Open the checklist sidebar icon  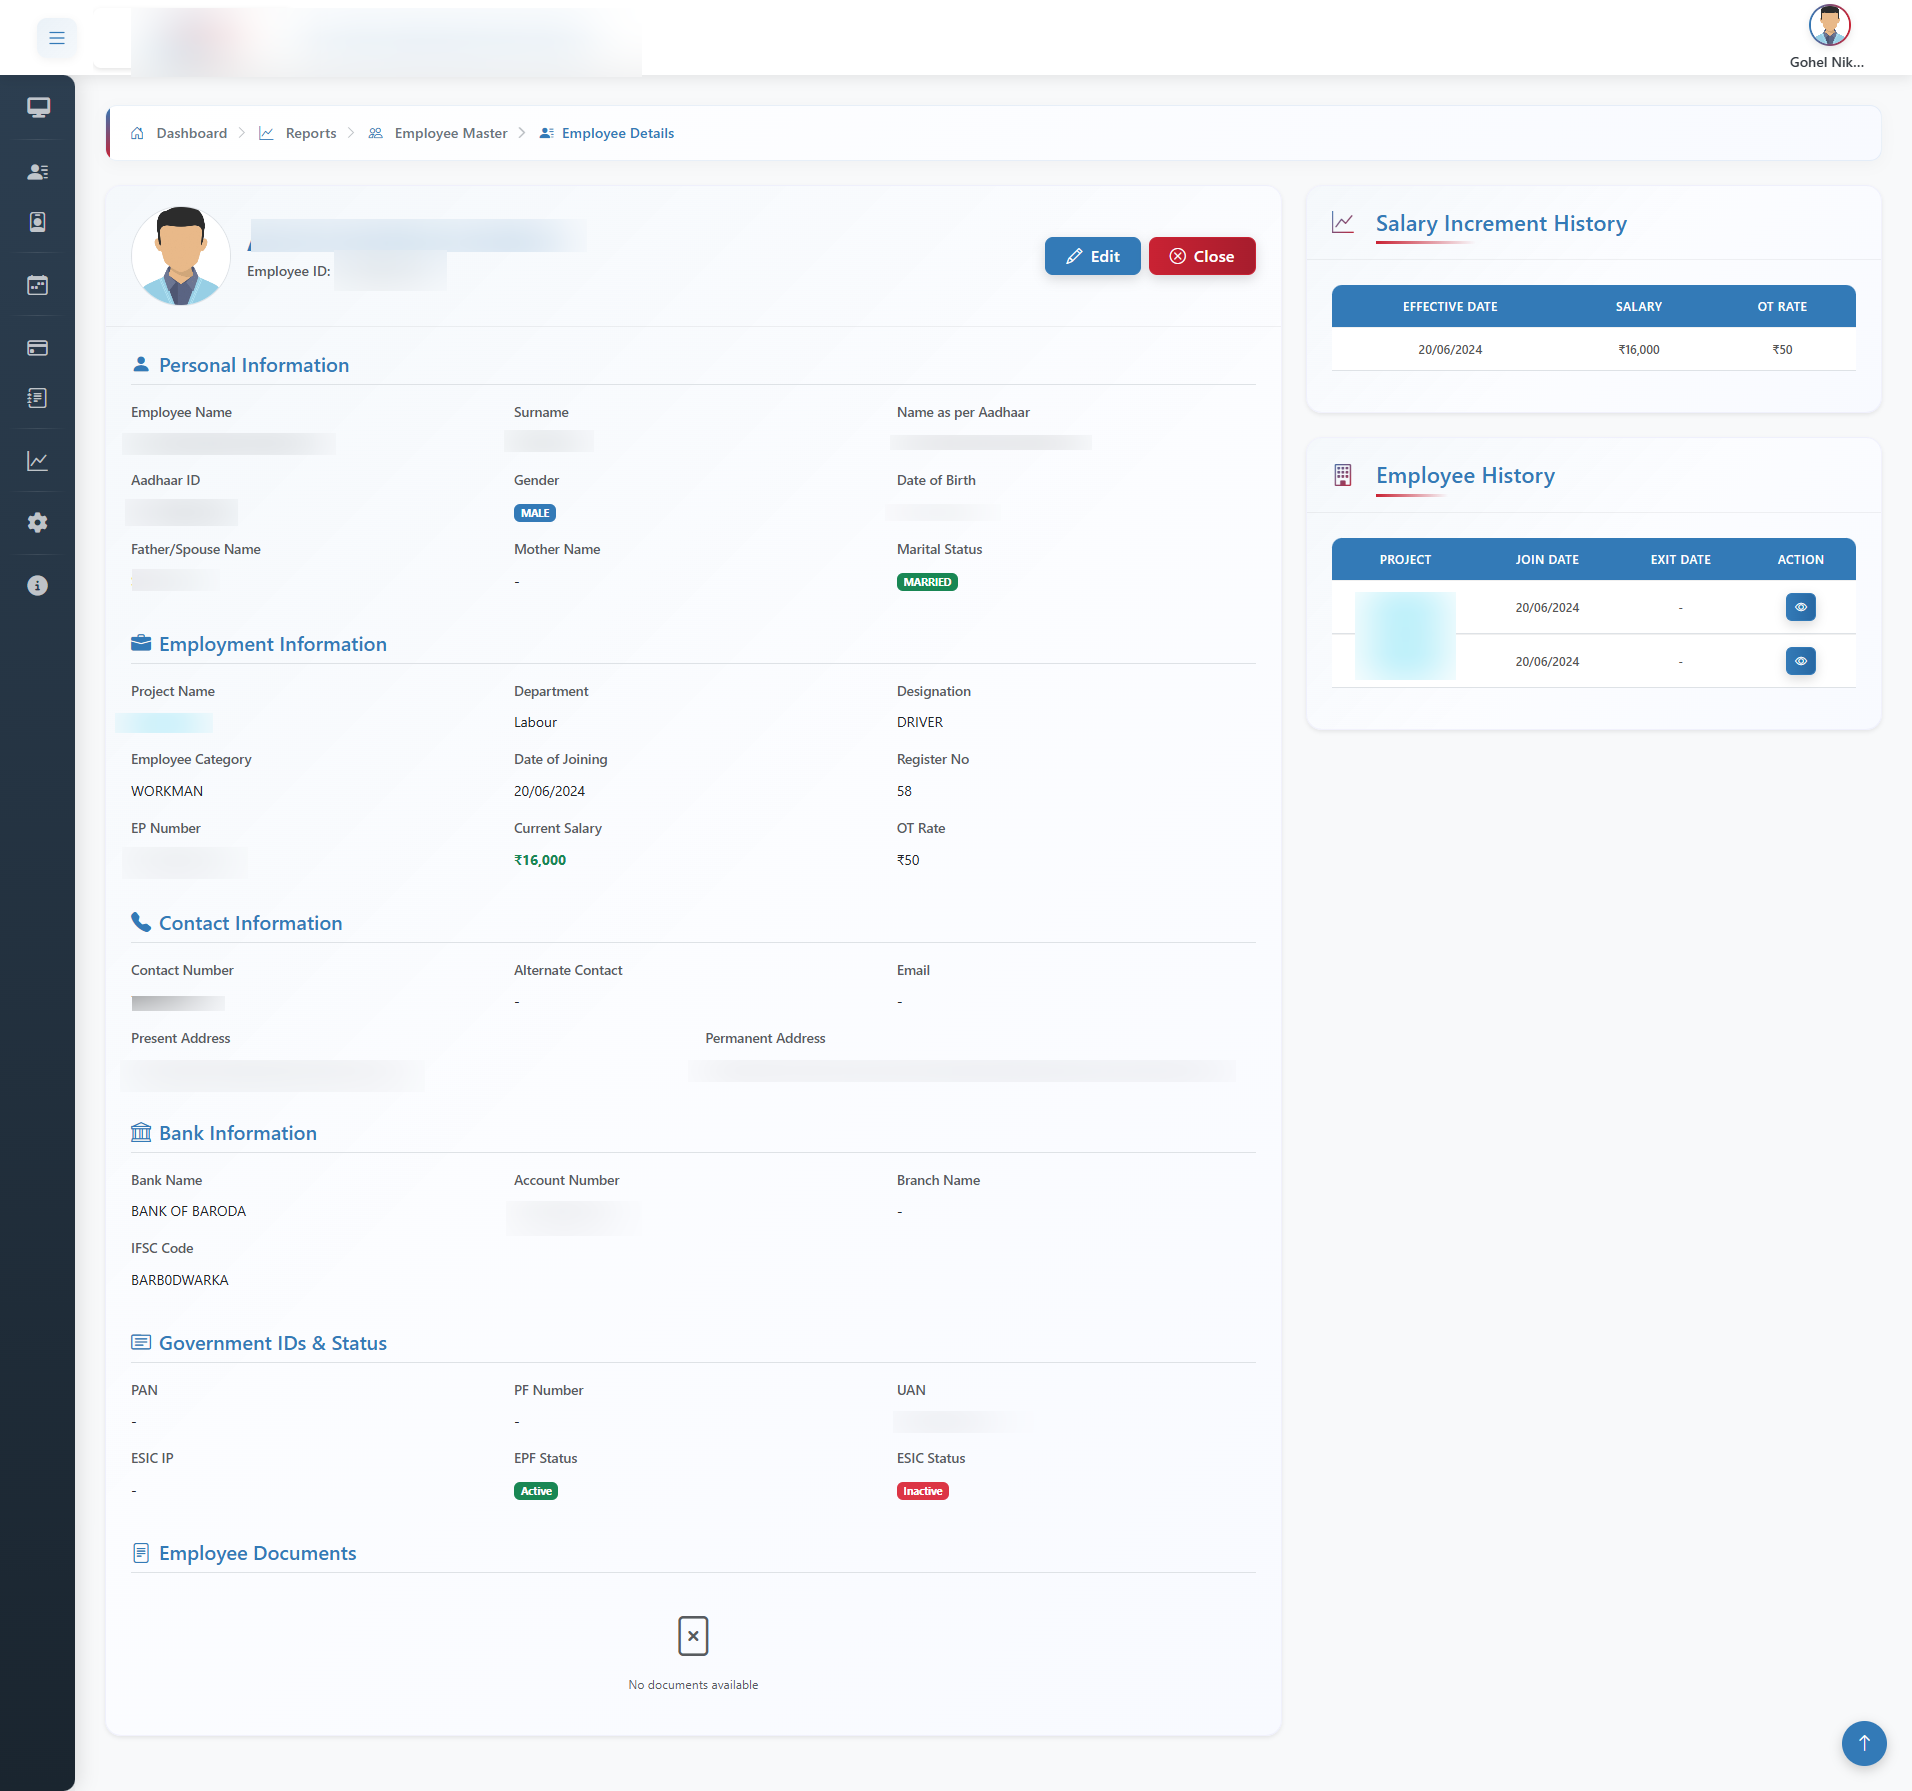38,399
